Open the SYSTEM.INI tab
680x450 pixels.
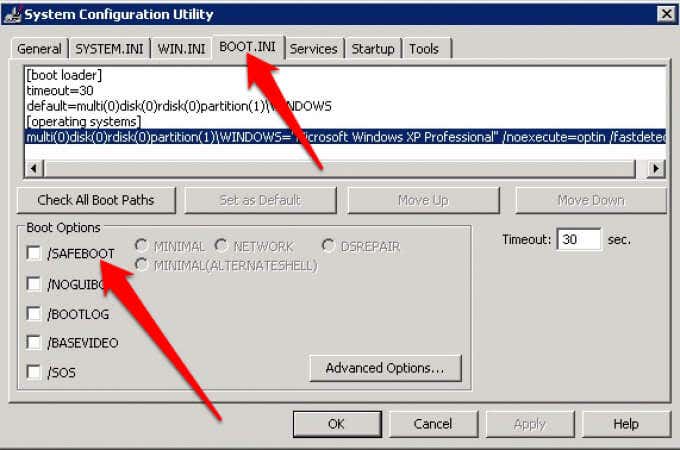coord(109,49)
